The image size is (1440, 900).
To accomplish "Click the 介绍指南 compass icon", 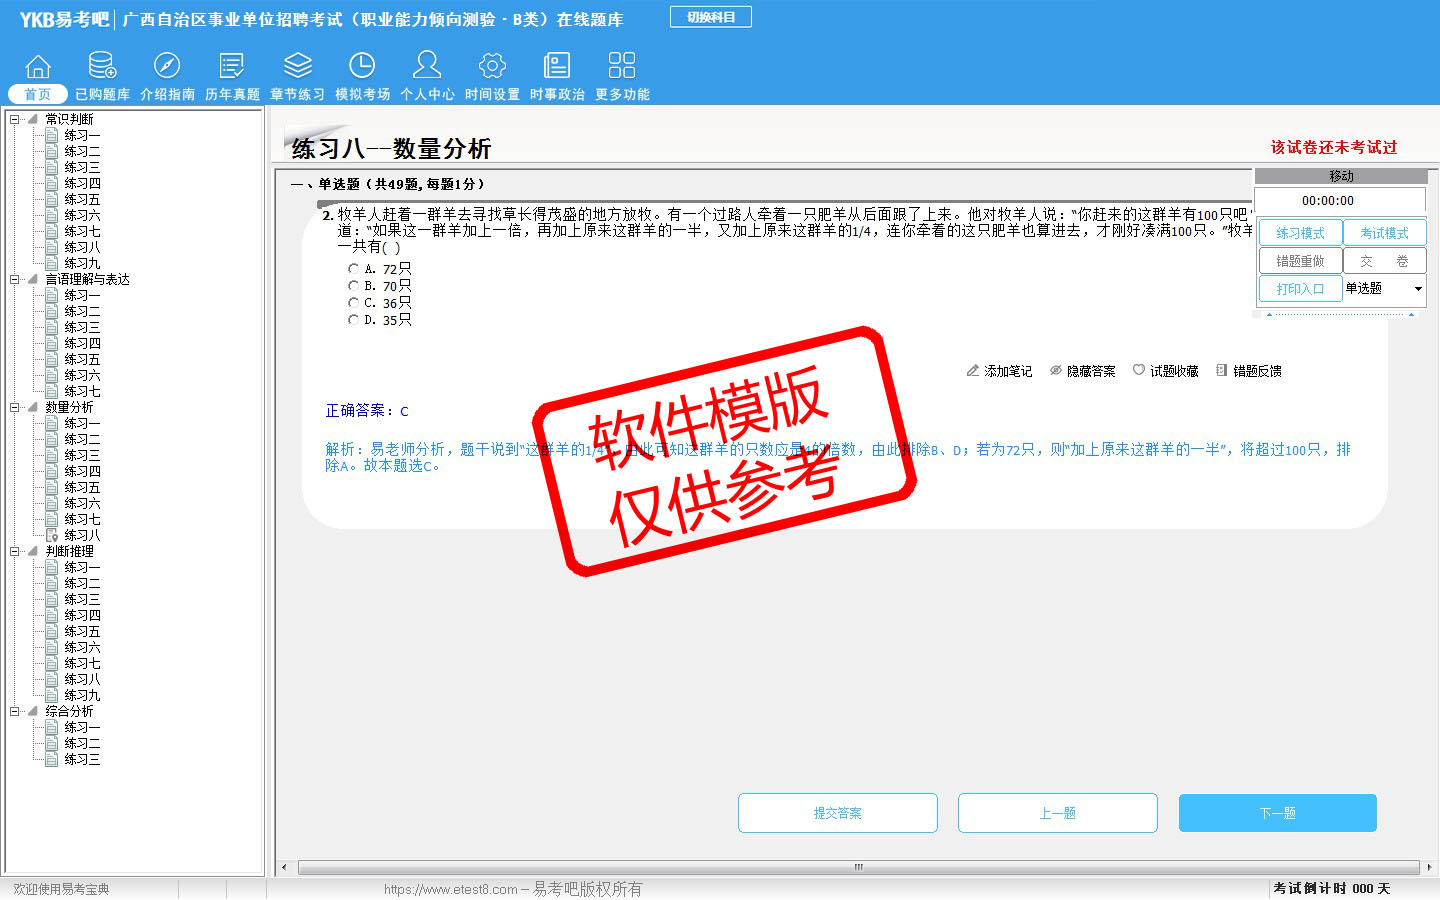I will pyautogui.click(x=167, y=67).
